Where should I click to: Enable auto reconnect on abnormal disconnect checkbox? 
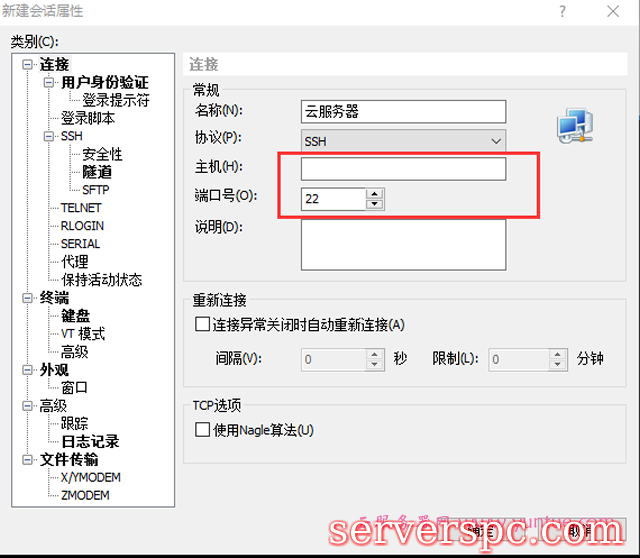[x=202, y=325]
